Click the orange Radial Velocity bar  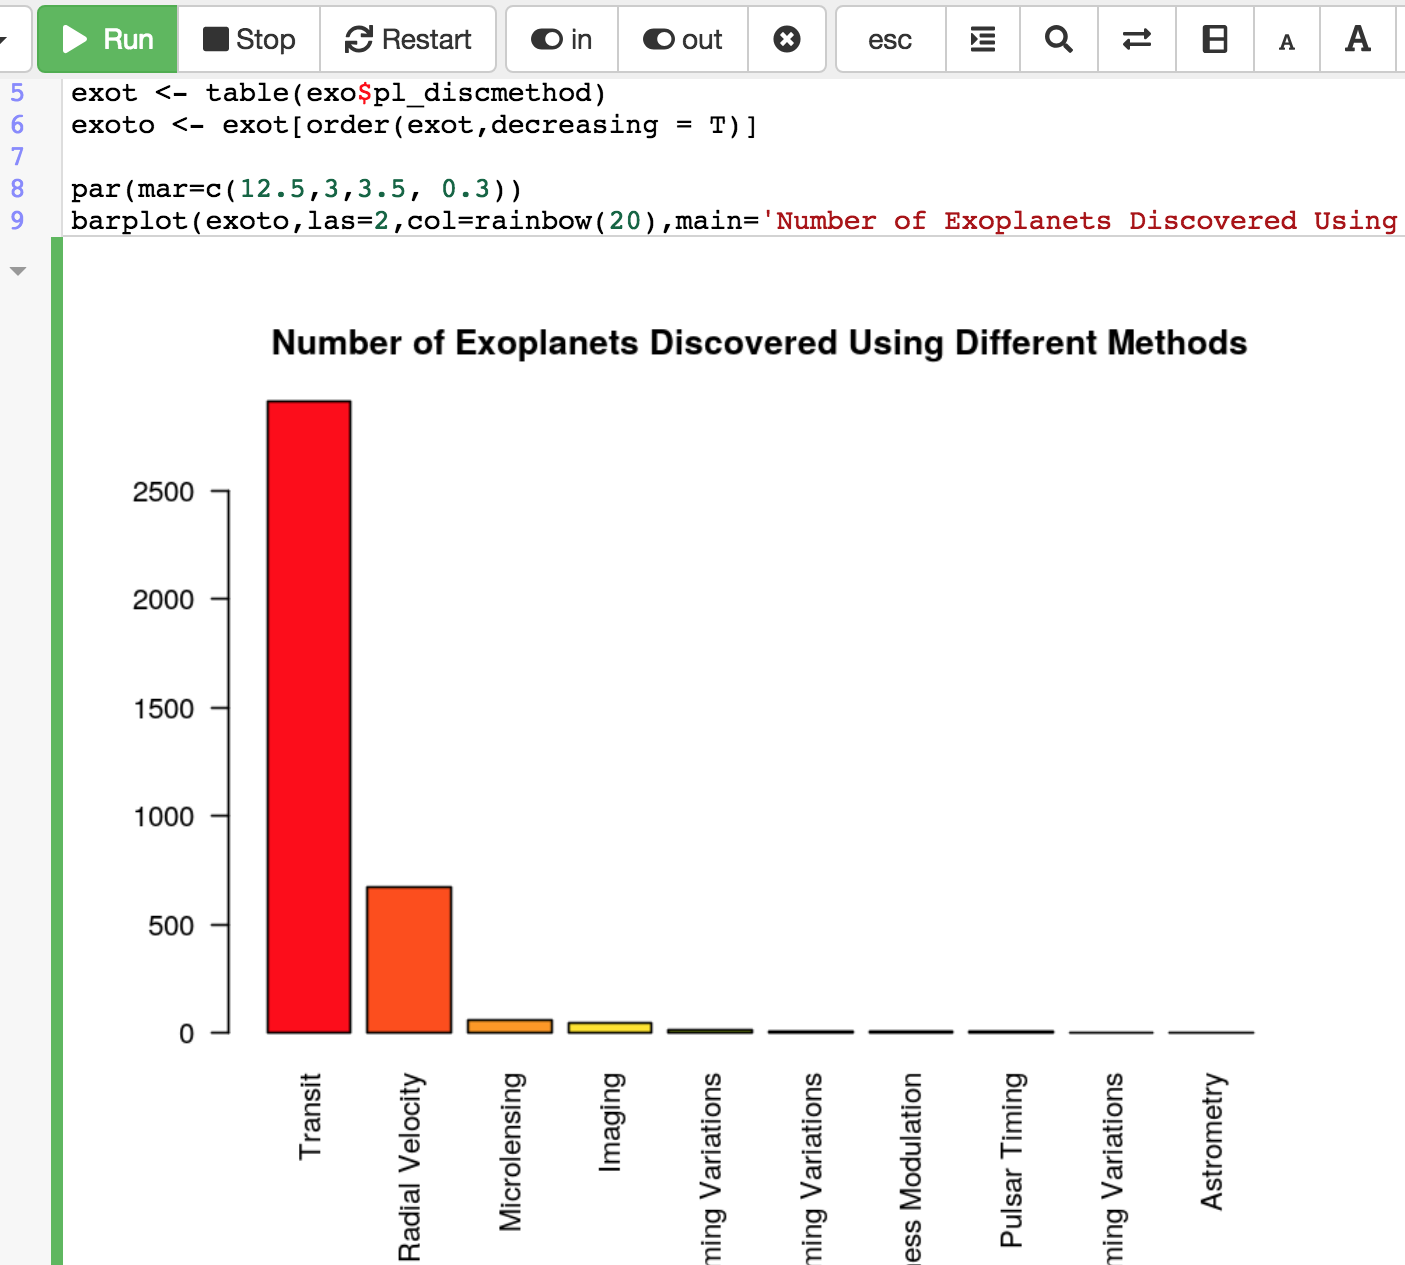409,959
